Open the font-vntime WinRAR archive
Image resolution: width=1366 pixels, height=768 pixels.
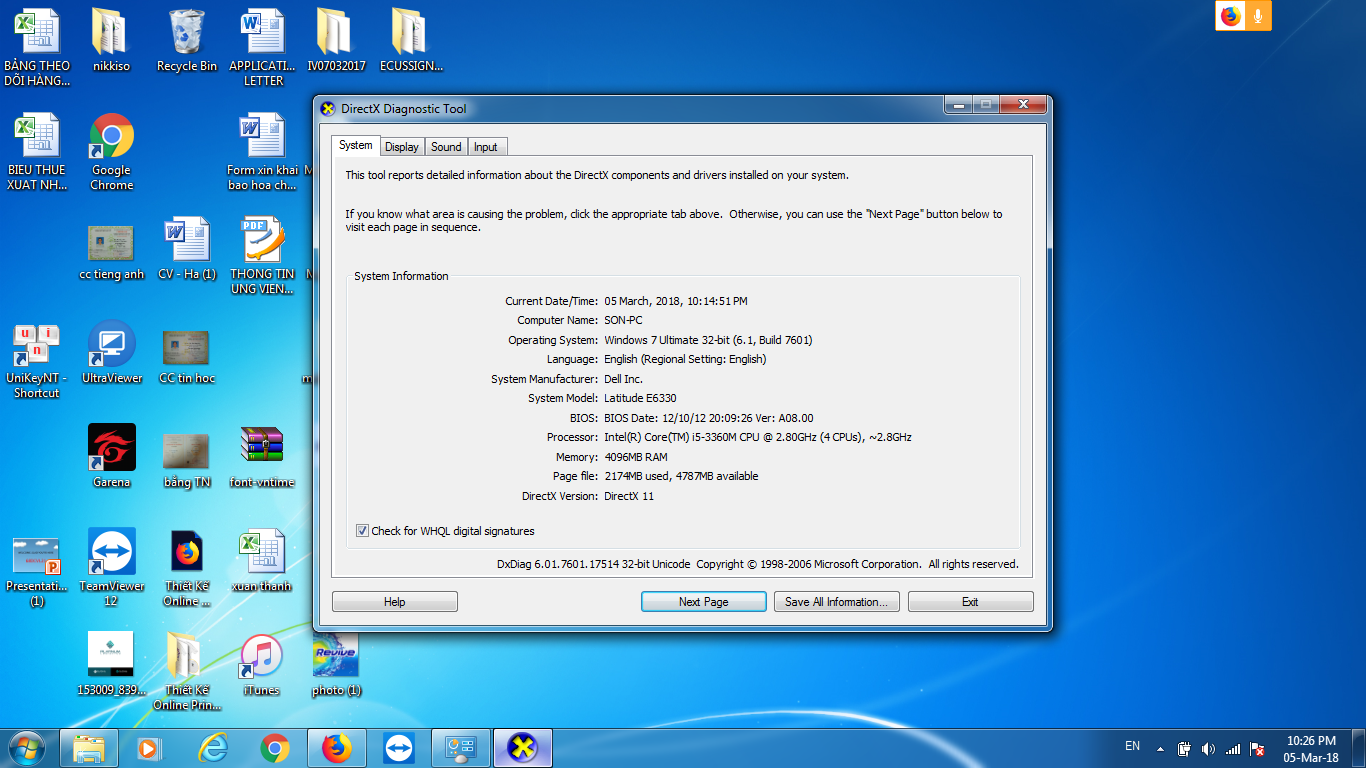261,448
